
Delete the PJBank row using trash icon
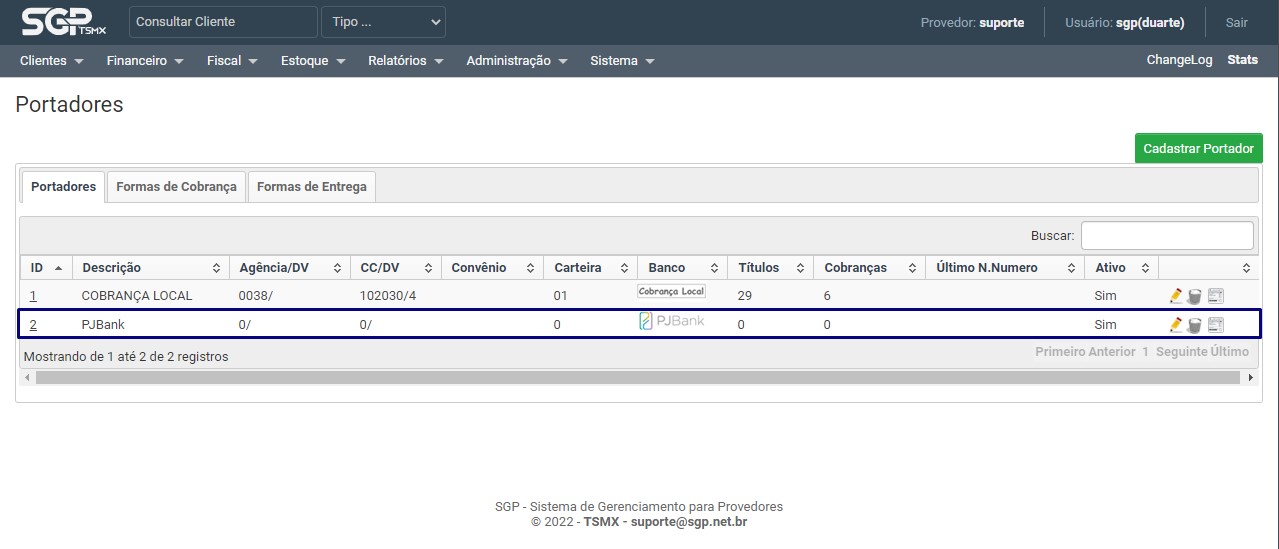(x=1194, y=325)
